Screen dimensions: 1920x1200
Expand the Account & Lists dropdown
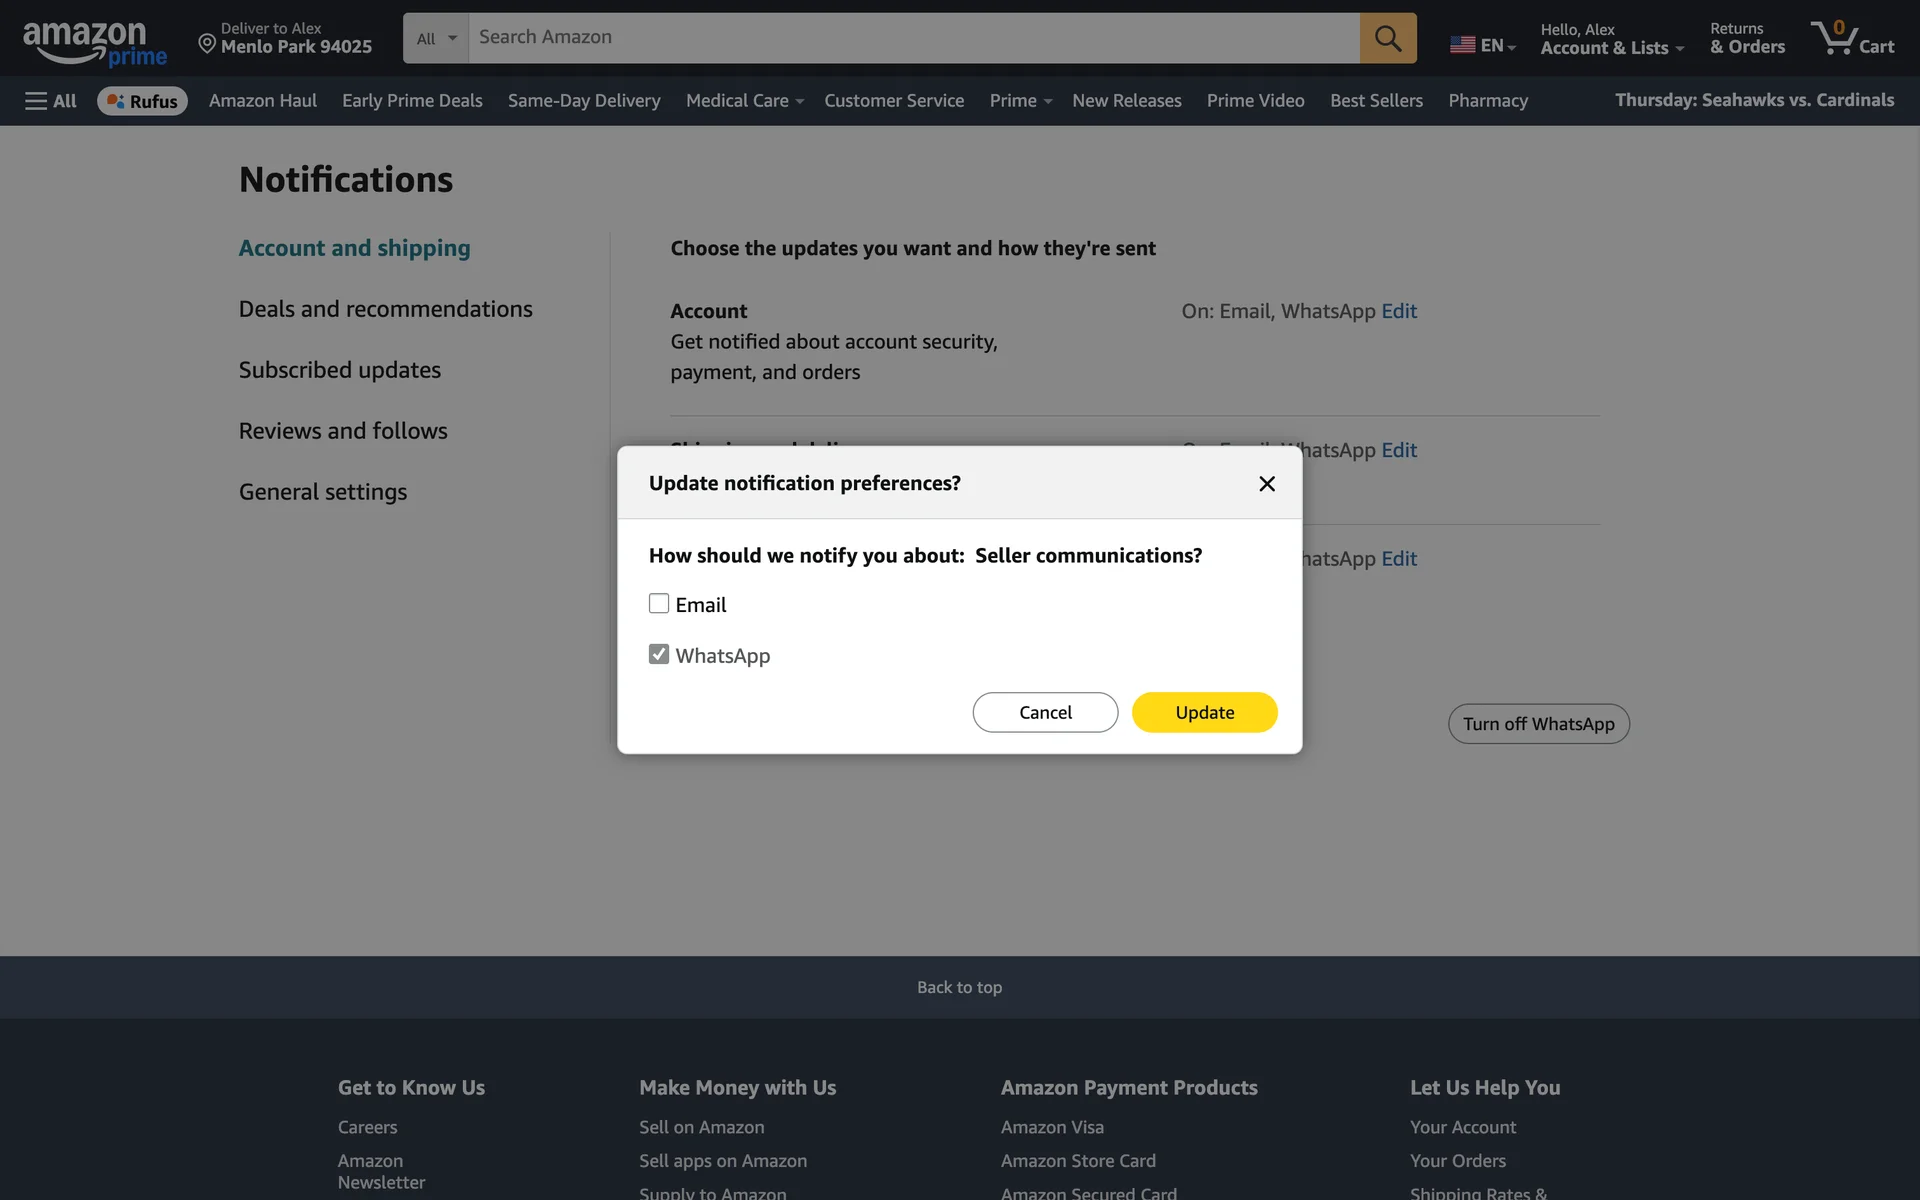(x=1611, y=48)
